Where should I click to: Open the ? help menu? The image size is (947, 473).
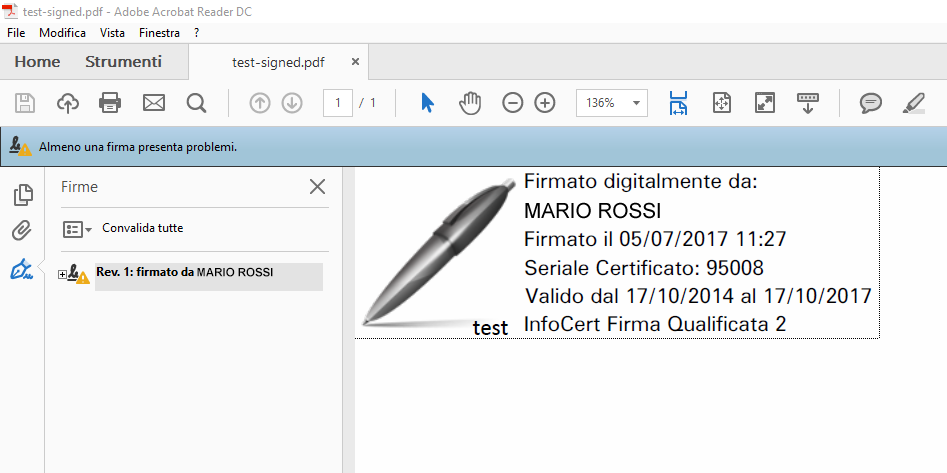[197, 33]
